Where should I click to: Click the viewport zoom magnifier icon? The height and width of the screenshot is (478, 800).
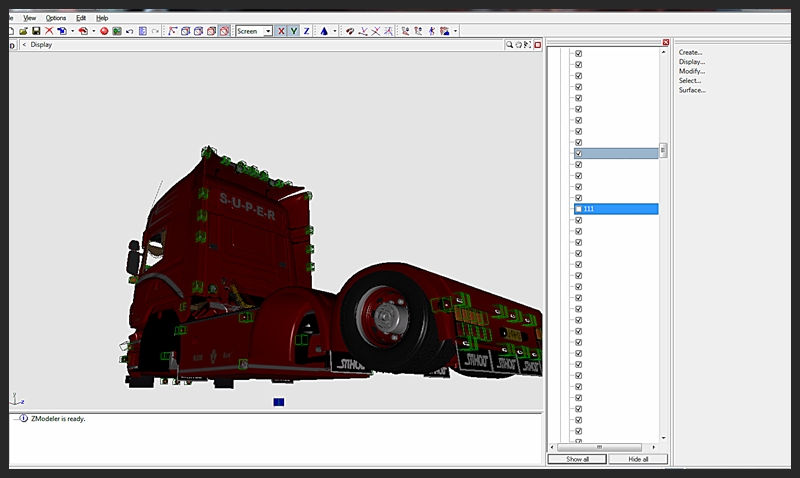(x=509, y=45)
